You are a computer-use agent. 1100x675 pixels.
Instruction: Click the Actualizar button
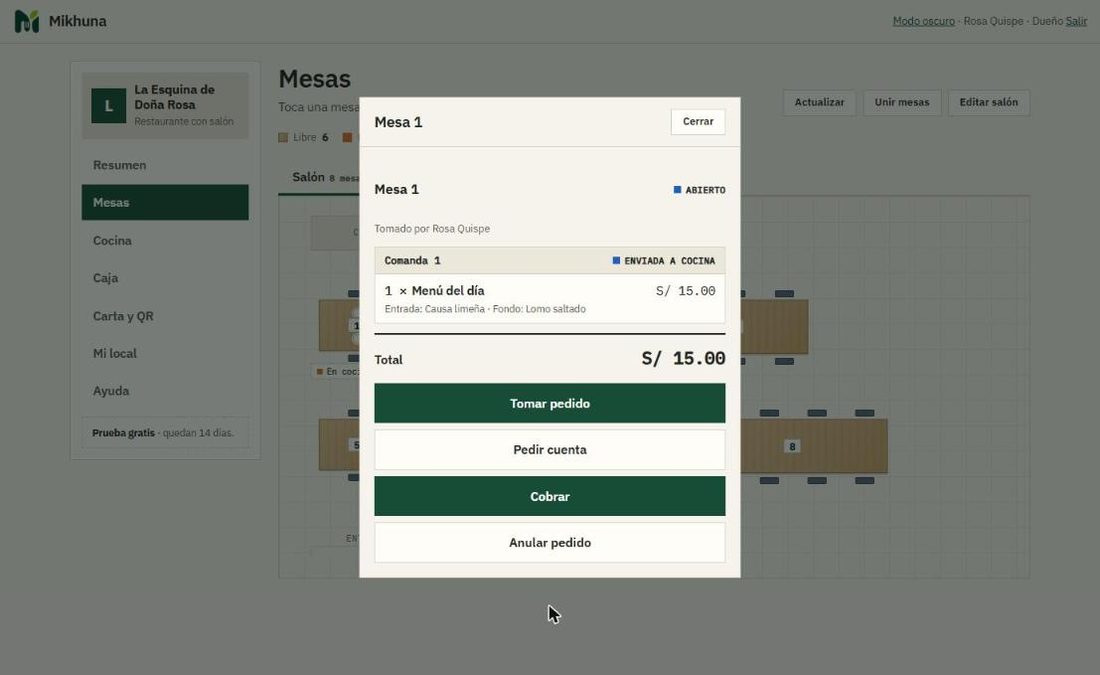[x=819, y=102]
